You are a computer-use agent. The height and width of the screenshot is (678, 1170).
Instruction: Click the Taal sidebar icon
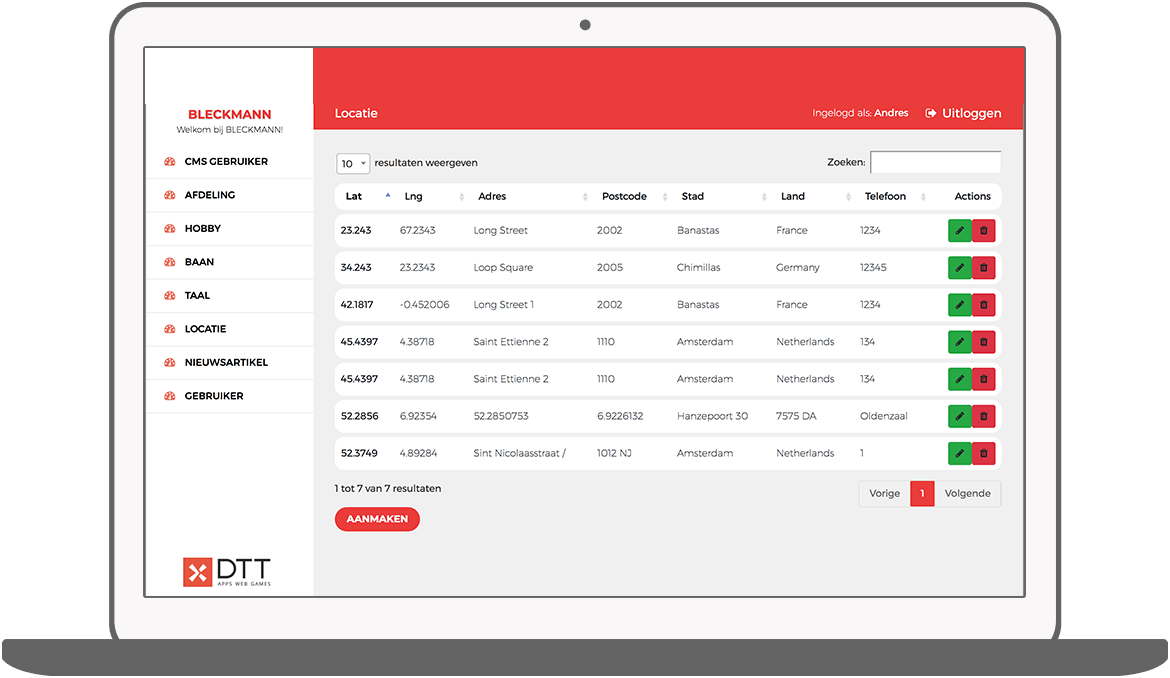[169, 296]
